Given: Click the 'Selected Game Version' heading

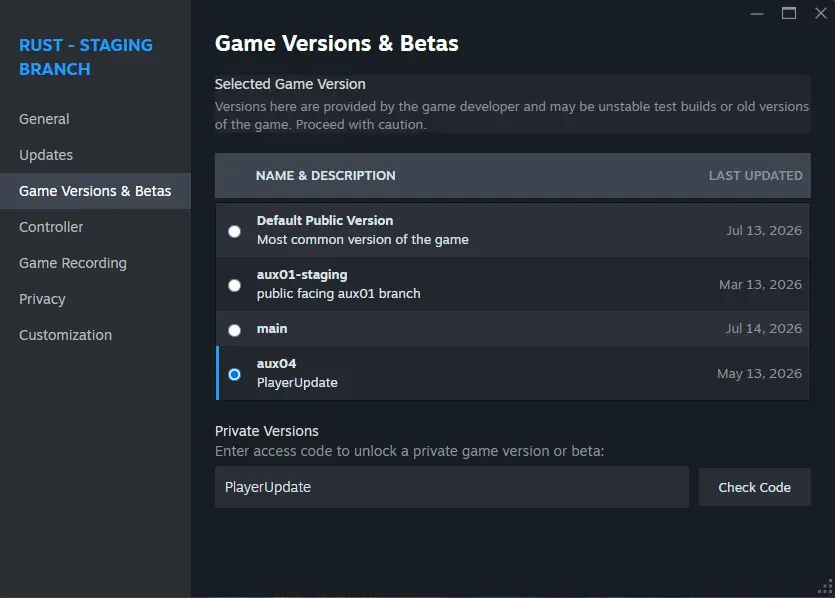Looking at the screenshot, I should [290, 84].
